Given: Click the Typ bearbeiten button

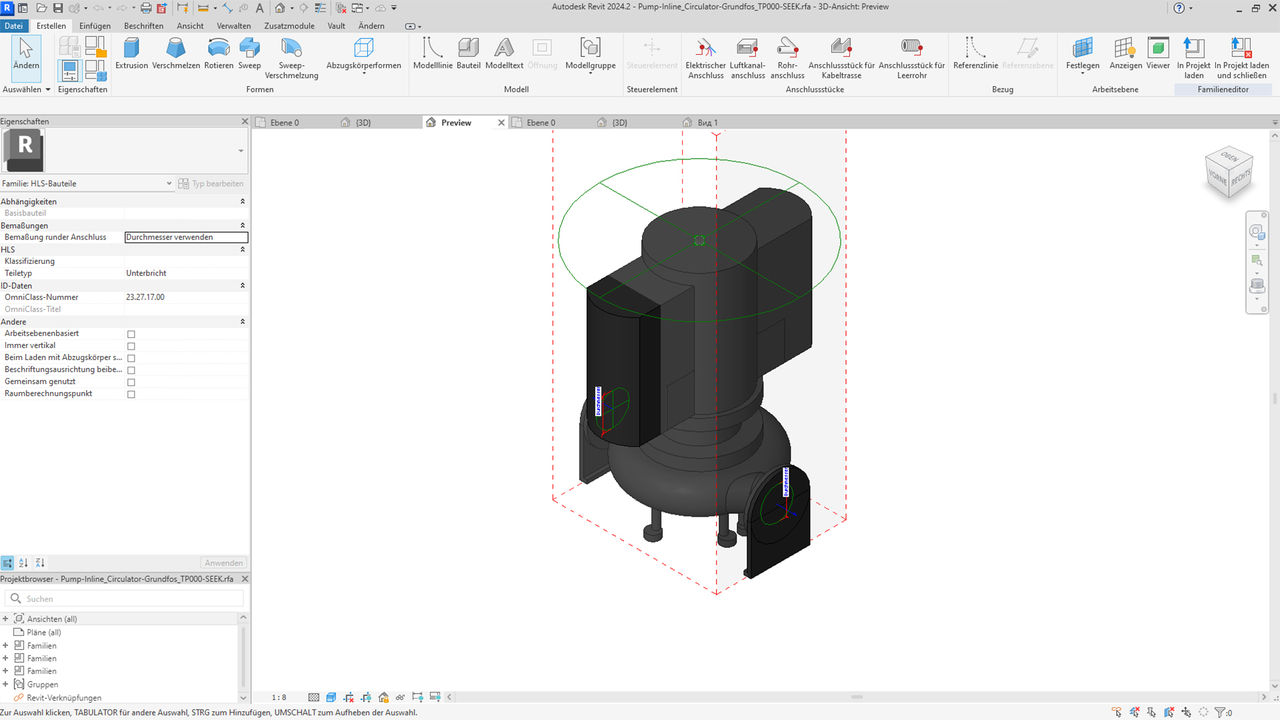Looking at the screenshot, I should tap(211, 183).
